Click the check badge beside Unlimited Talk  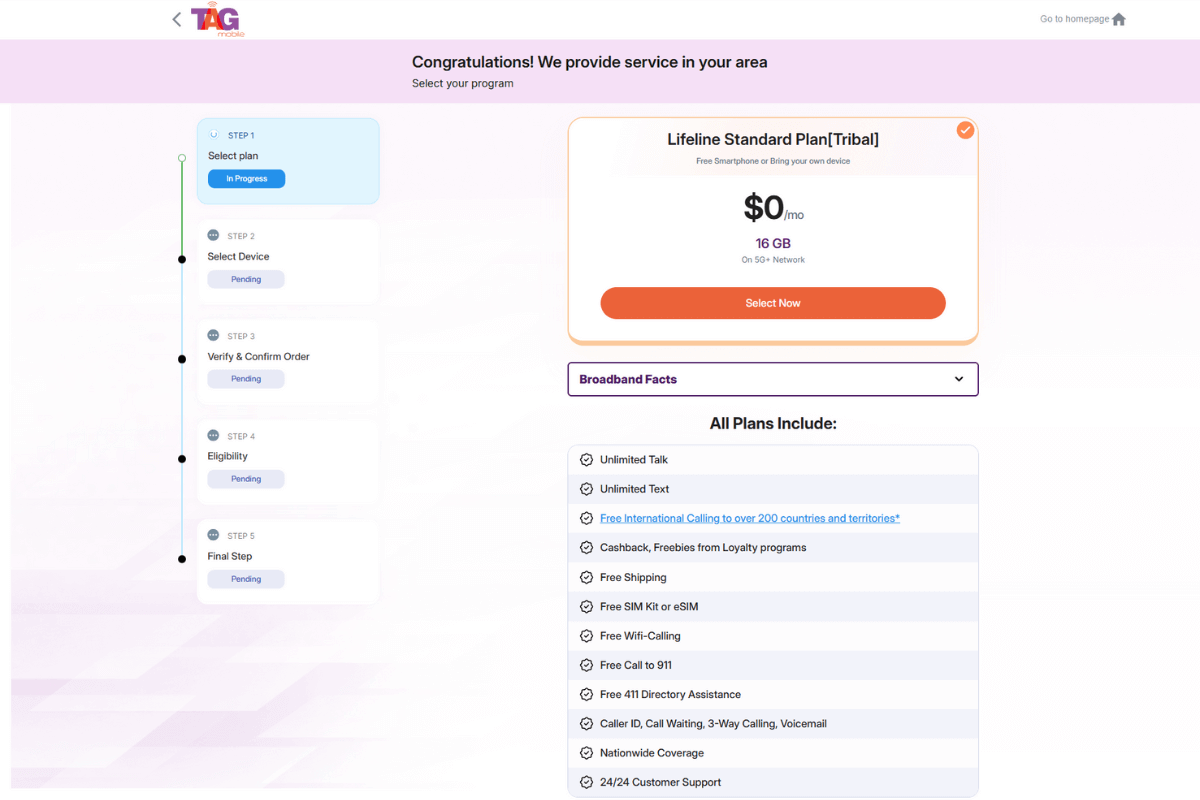pos(587,460)
